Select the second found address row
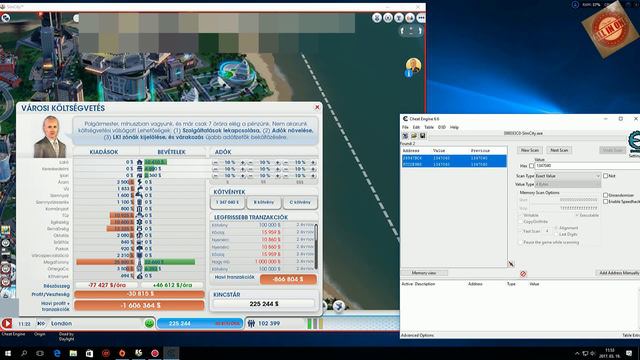The height and width of the screenshot is (360, 640). pyautogui.click(x=453, y=164)
